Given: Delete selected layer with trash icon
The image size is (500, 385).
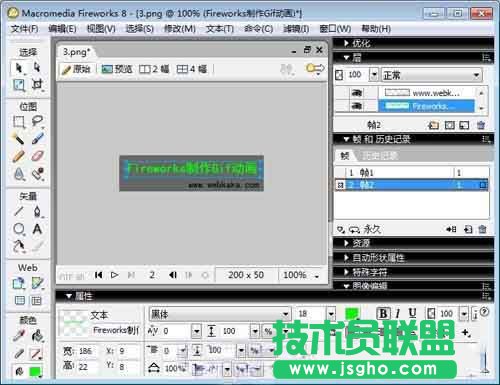Looking at the screenshot, I should pyautogui.click(x=481, y=125).
